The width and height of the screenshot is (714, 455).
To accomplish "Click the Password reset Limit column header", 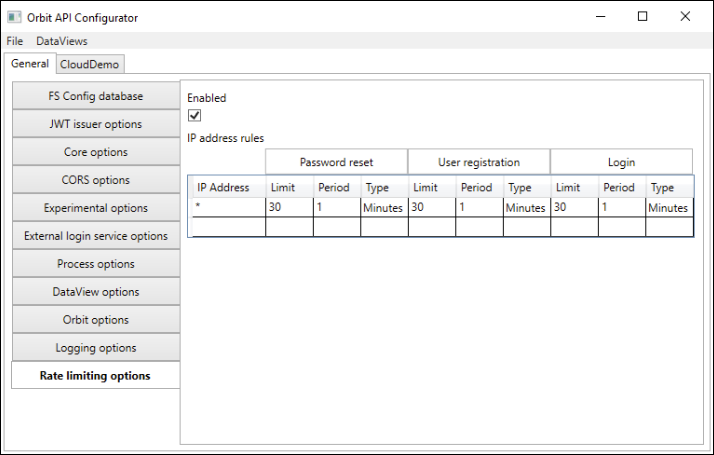I will click(x=290, y=187).
